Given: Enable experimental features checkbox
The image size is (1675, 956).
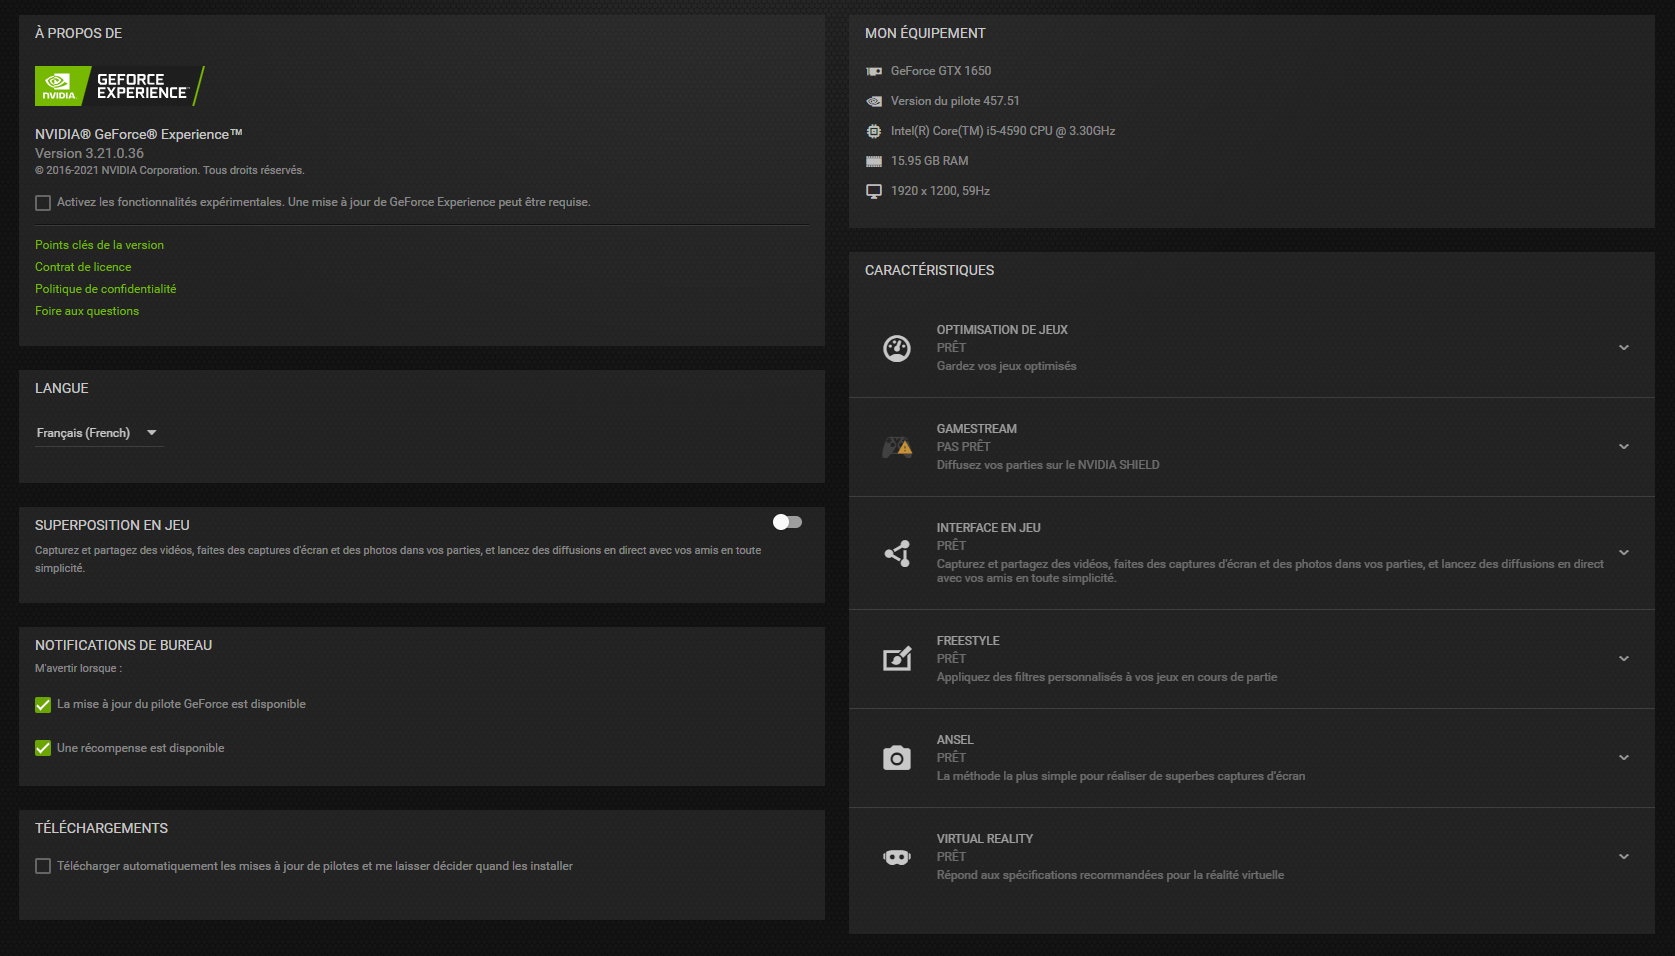Looking at the screenshot, I should [x=43, y=203].
